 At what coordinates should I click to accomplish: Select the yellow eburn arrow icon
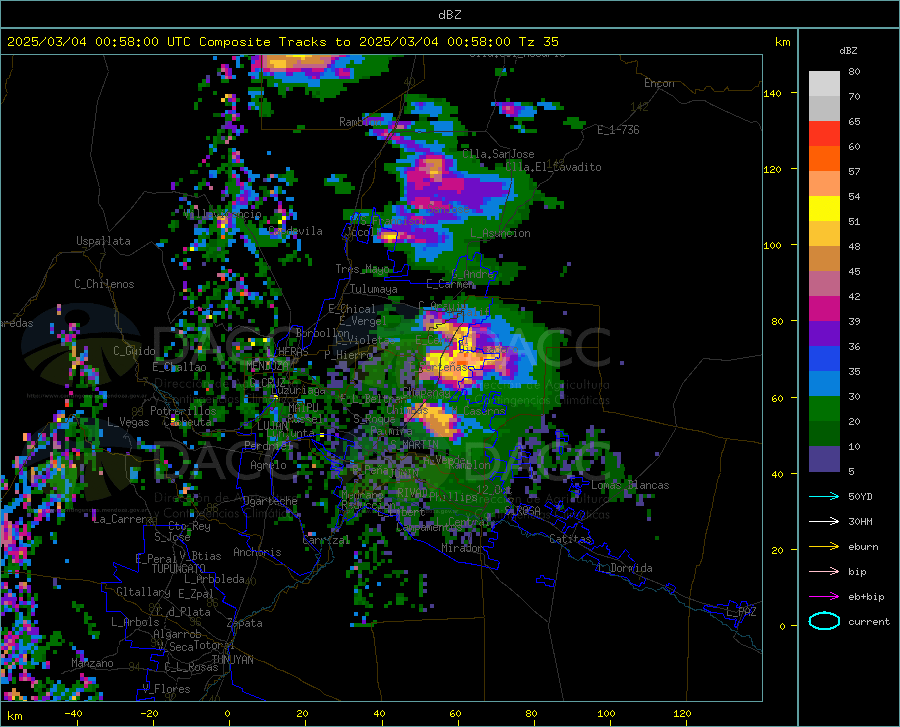click(x=824, y=546)
